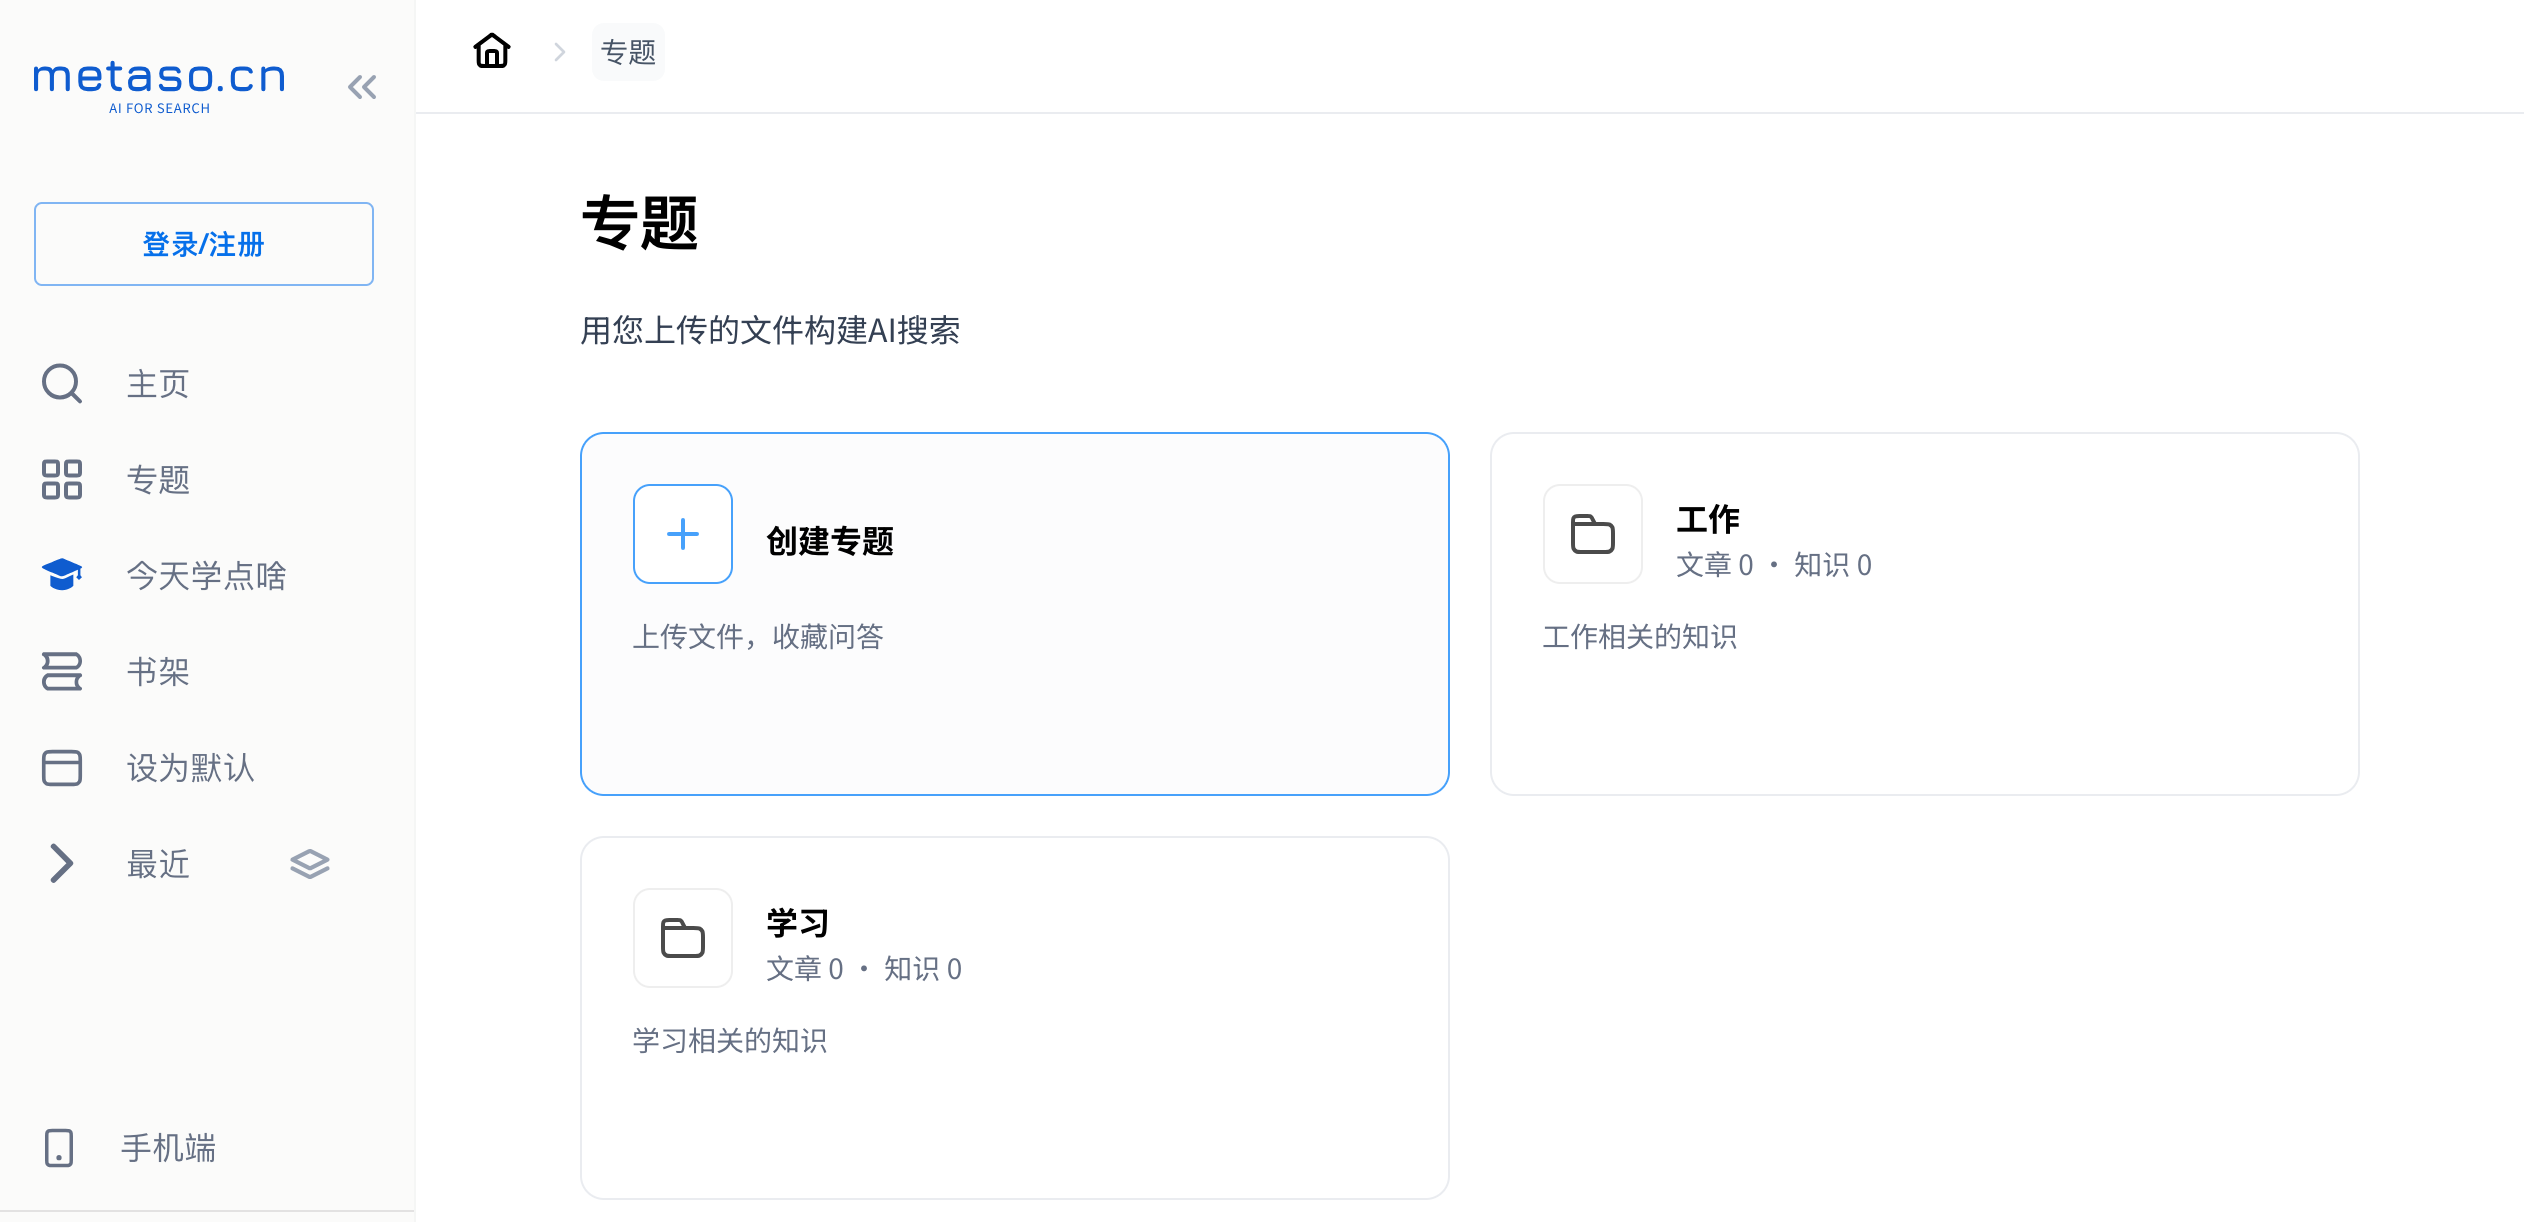Click the 登录/注册 button
Screen dimensions: 2526x1222
pyautogui.click(x=204, y=244)
